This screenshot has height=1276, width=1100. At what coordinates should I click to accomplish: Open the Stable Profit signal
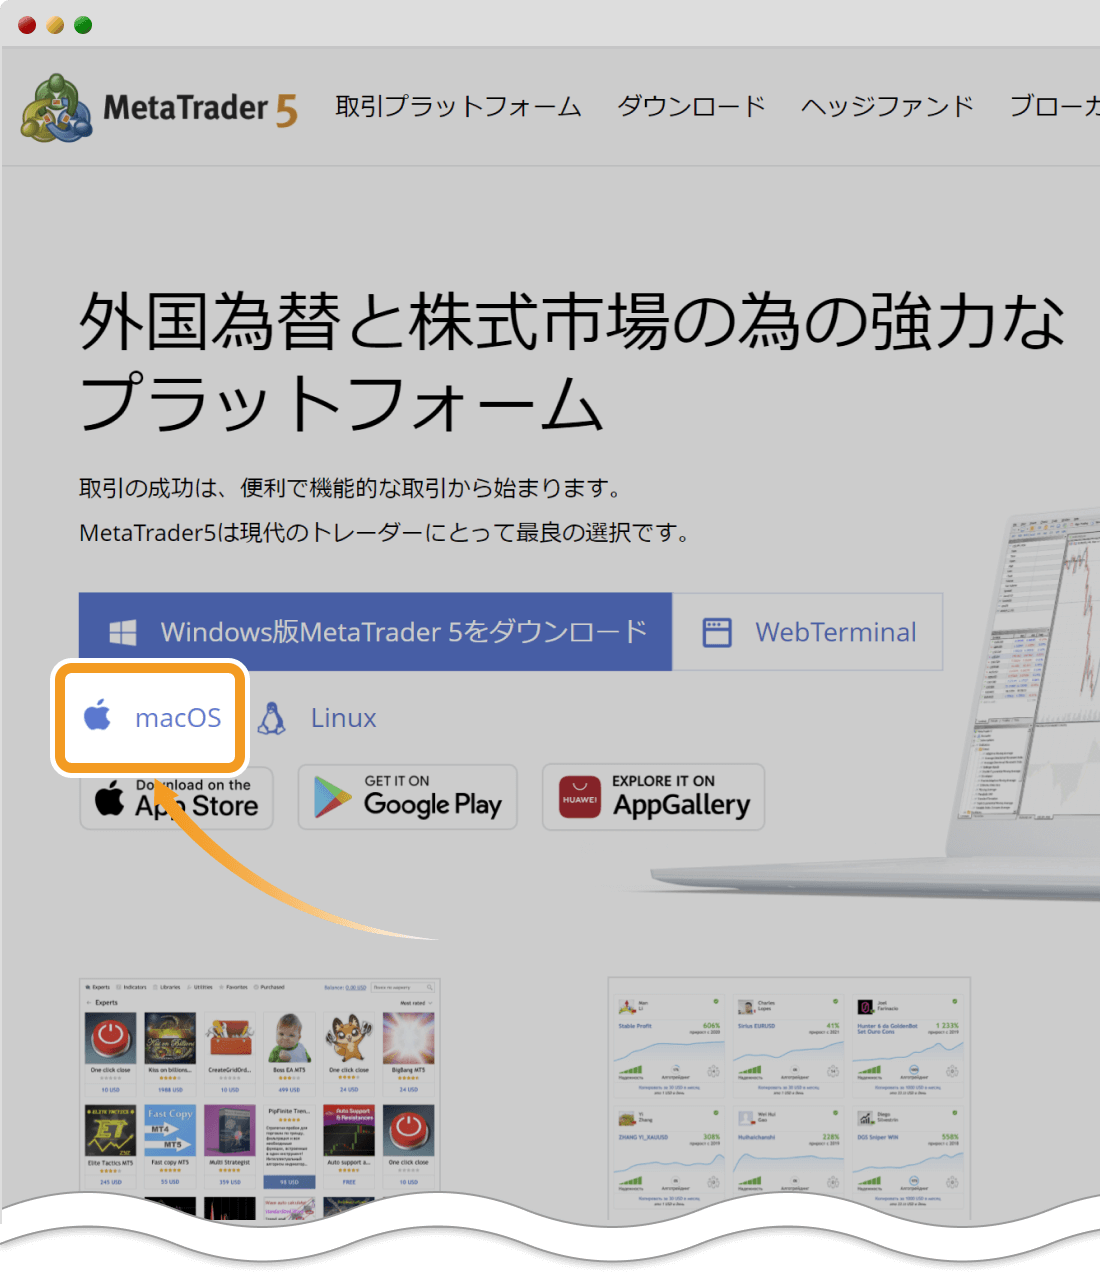[635, 1026]
